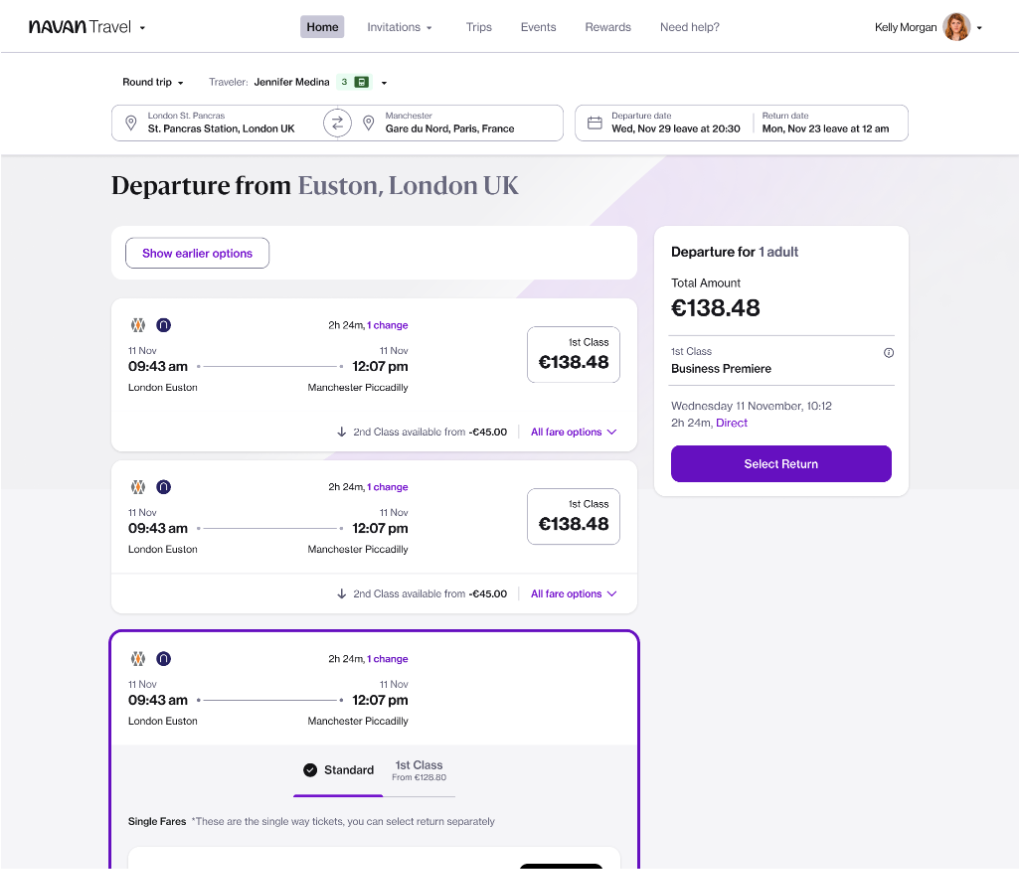Click the Navan Travel logo
Viewport: 1020px width, 870px height.
tap(80, 27)
